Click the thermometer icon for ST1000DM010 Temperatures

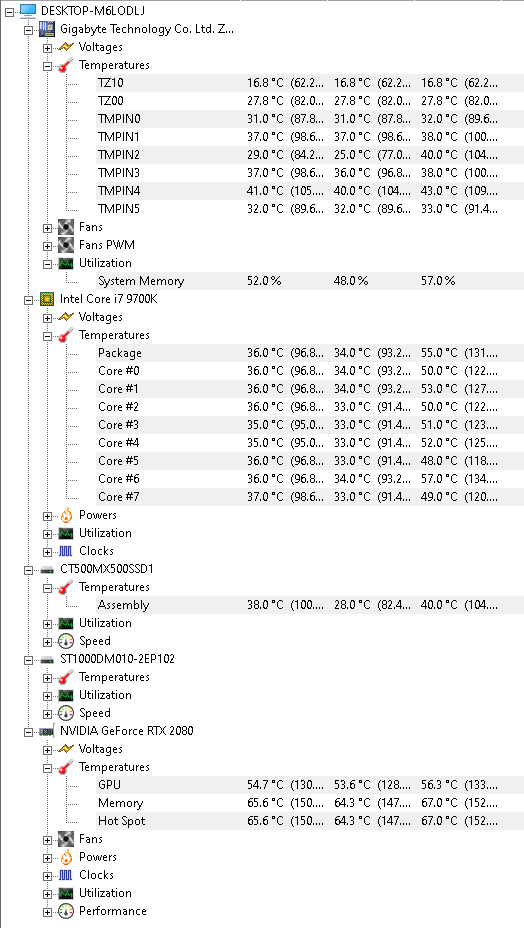(x=66, y=677)
